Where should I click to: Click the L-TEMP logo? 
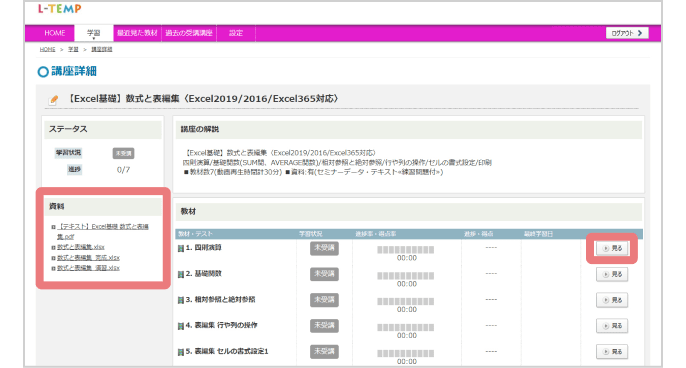60,9
